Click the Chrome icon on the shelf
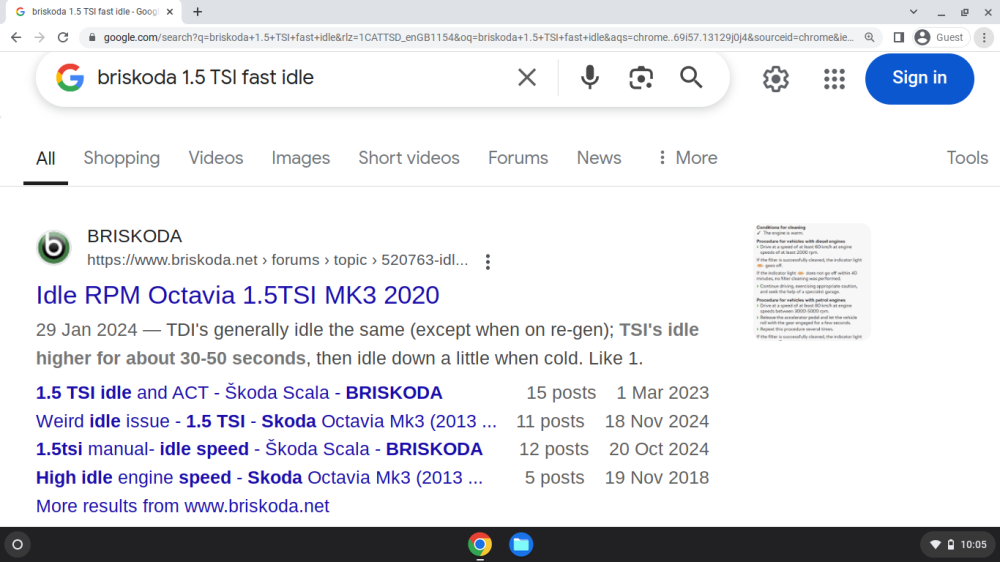Viewport: 1000px width, 562px height. coord(480,545)
